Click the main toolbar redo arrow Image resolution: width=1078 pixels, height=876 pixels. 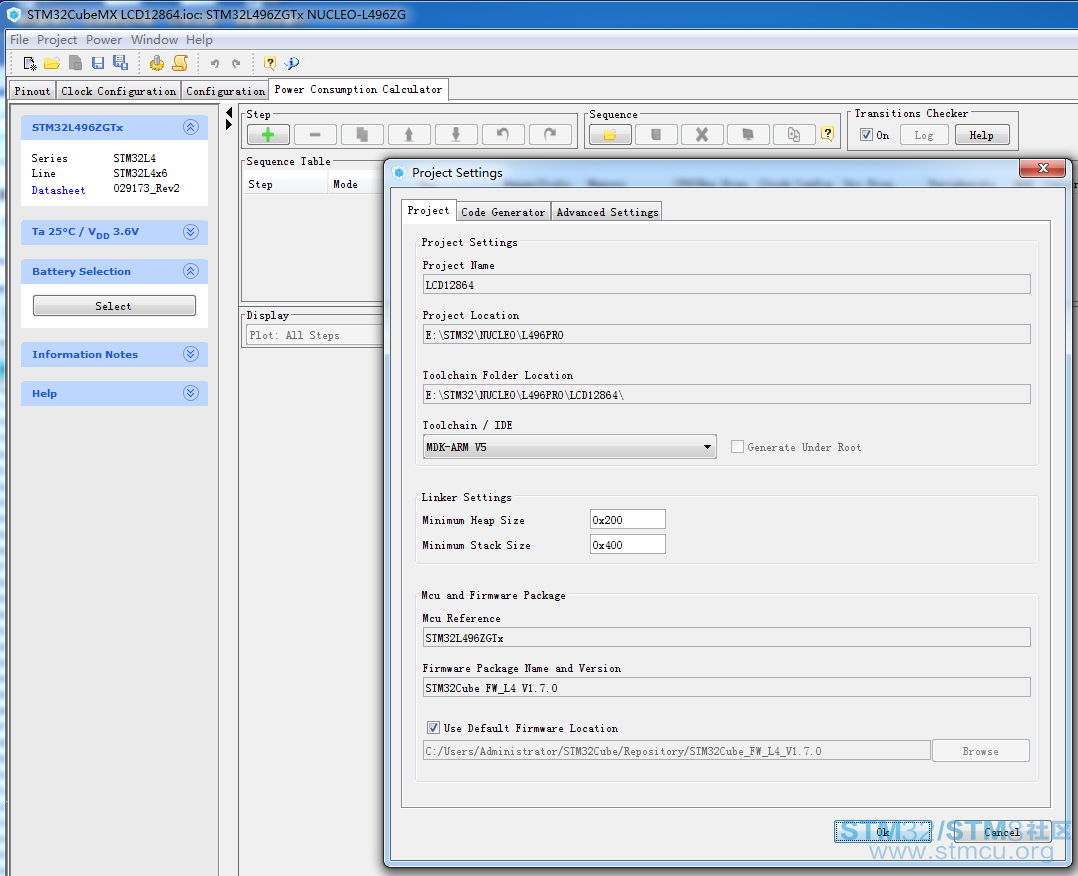click(236, 63)
